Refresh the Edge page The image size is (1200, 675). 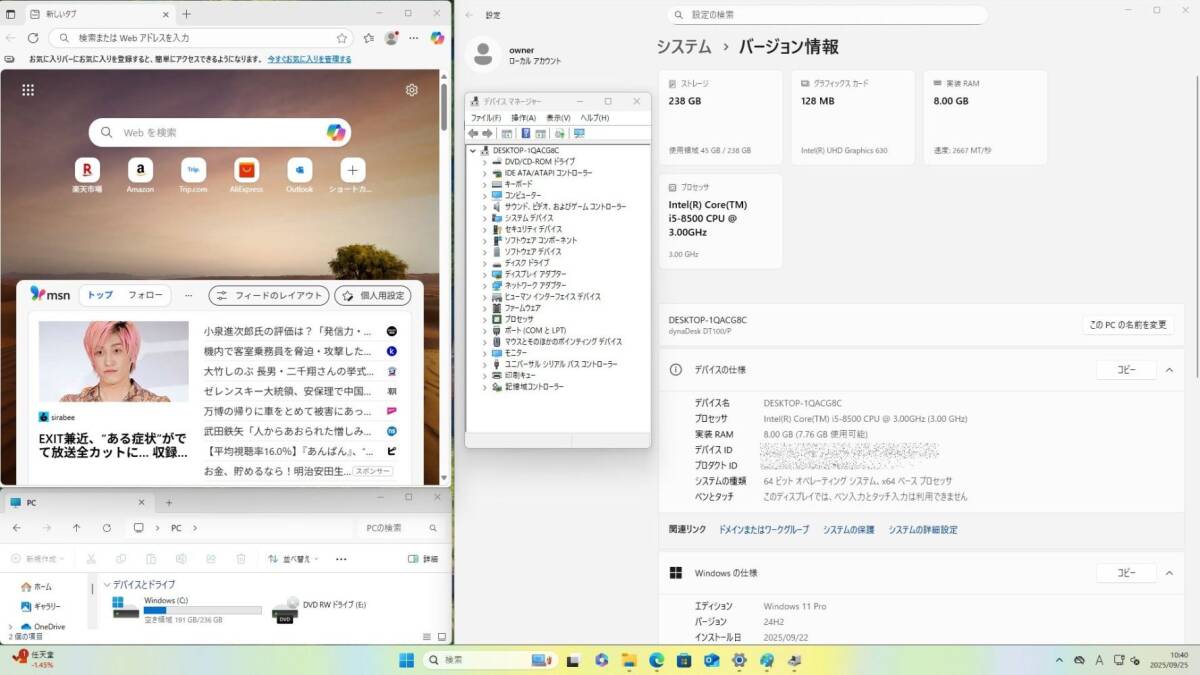pos(33,38)
